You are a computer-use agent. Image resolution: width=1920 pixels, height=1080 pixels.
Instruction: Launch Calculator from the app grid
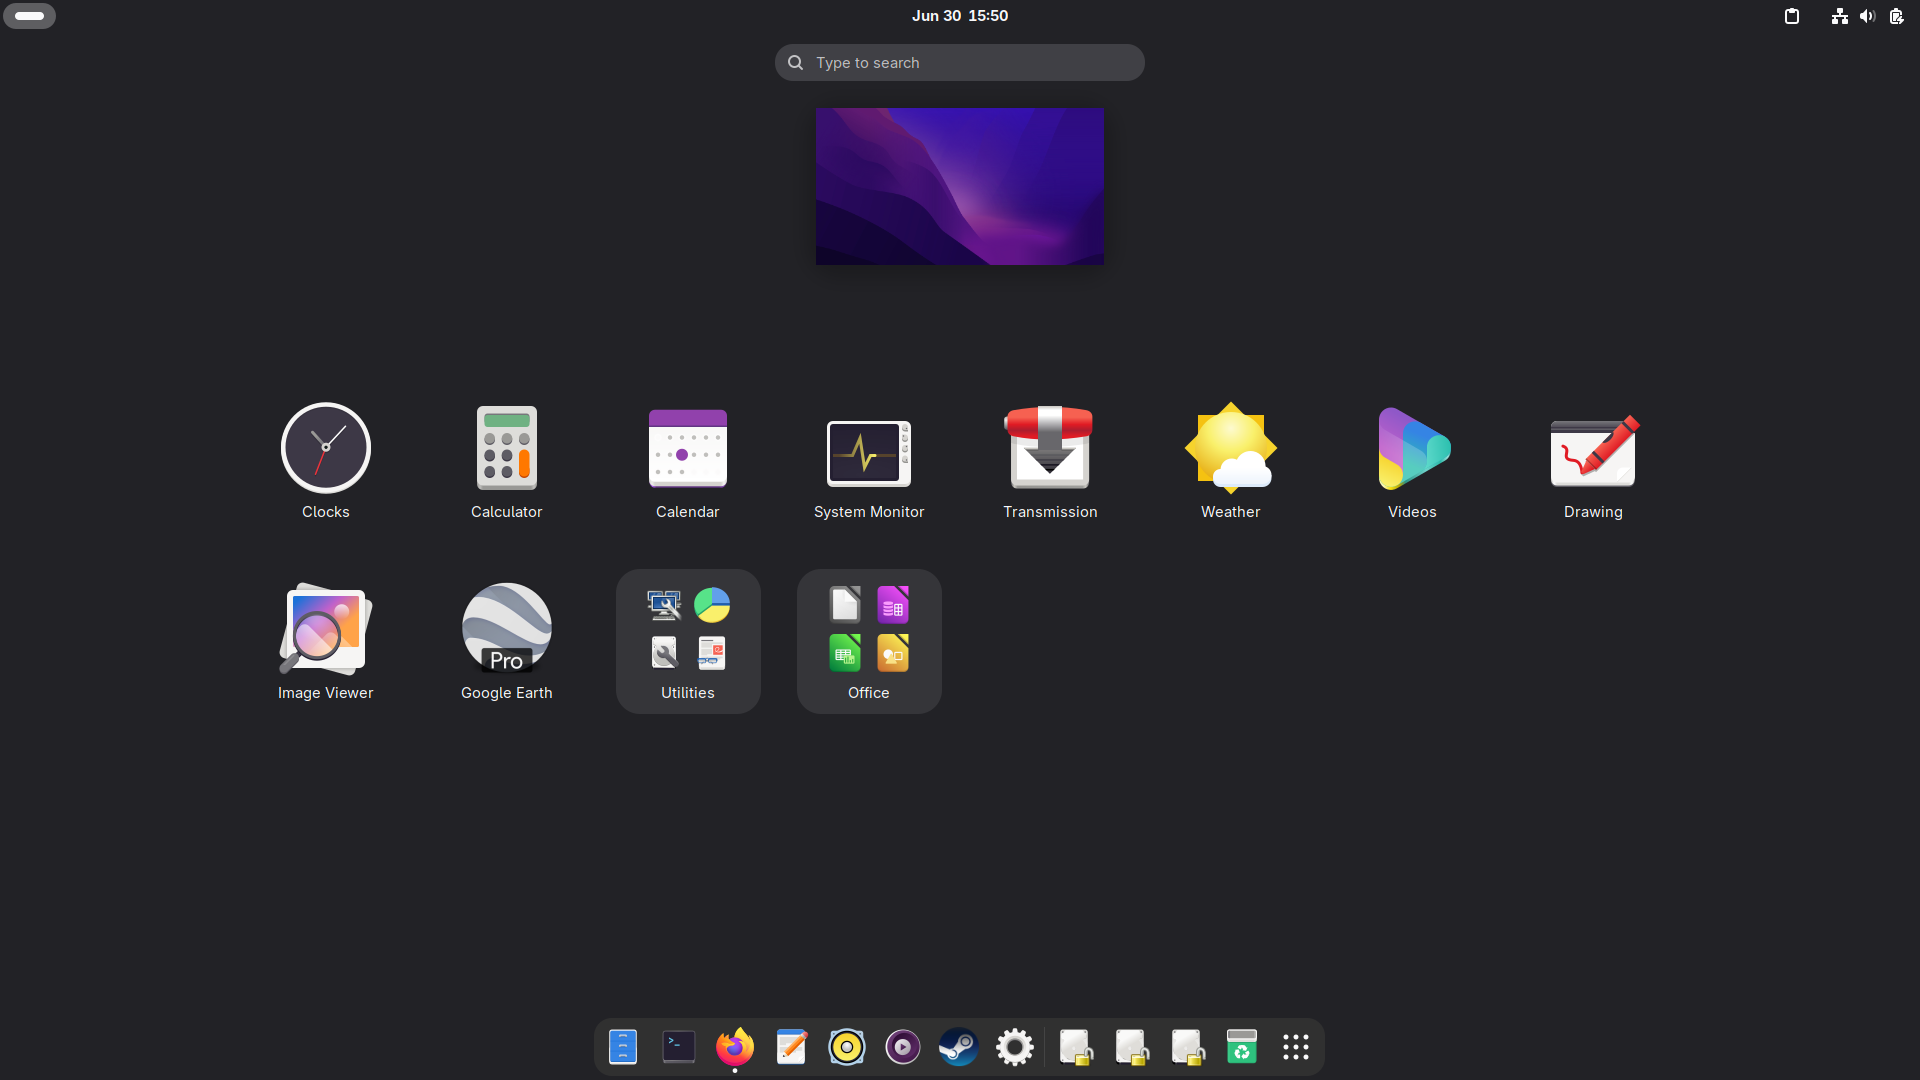[x=507, y=462]
